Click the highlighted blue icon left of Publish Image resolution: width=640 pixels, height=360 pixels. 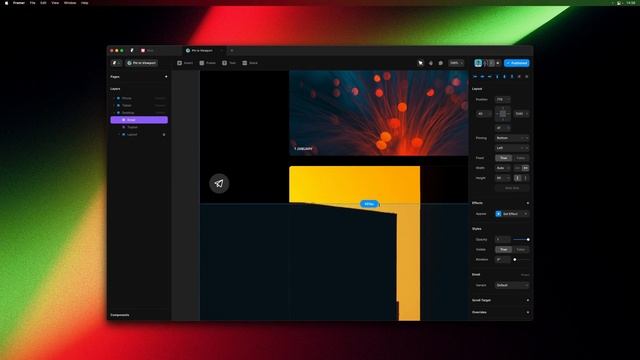(478, 63)
